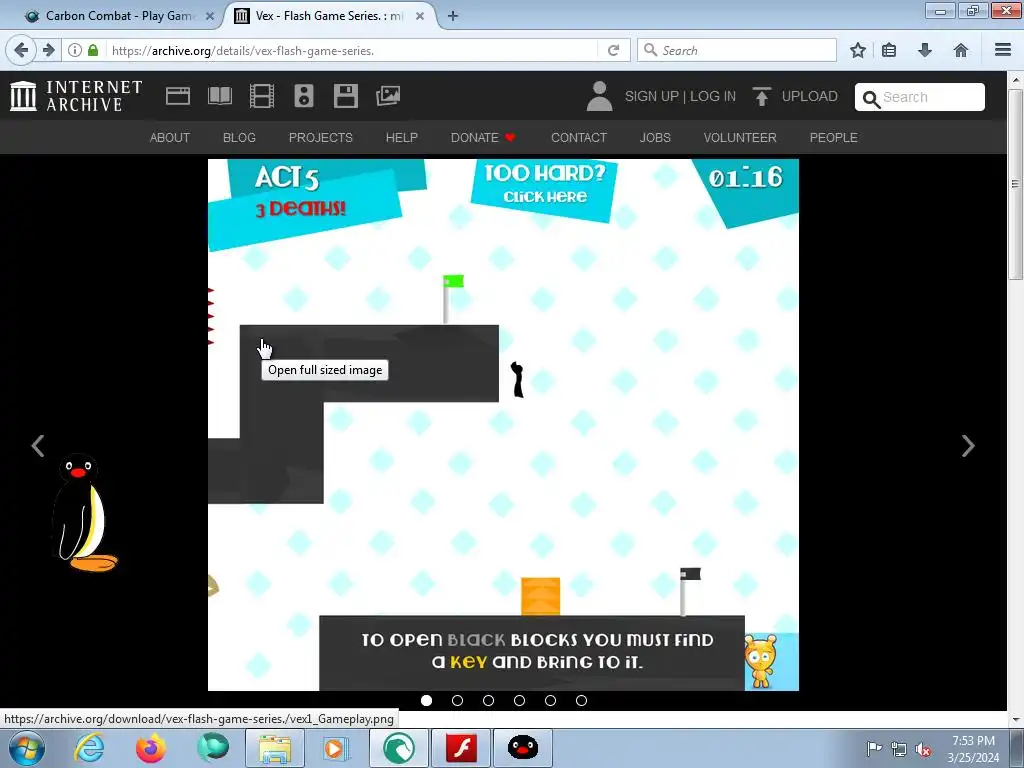The width and height of the screenshot is (1024, 768).
Task: Open Windows Explorer folder in taskbar
Action: (274, 748)
